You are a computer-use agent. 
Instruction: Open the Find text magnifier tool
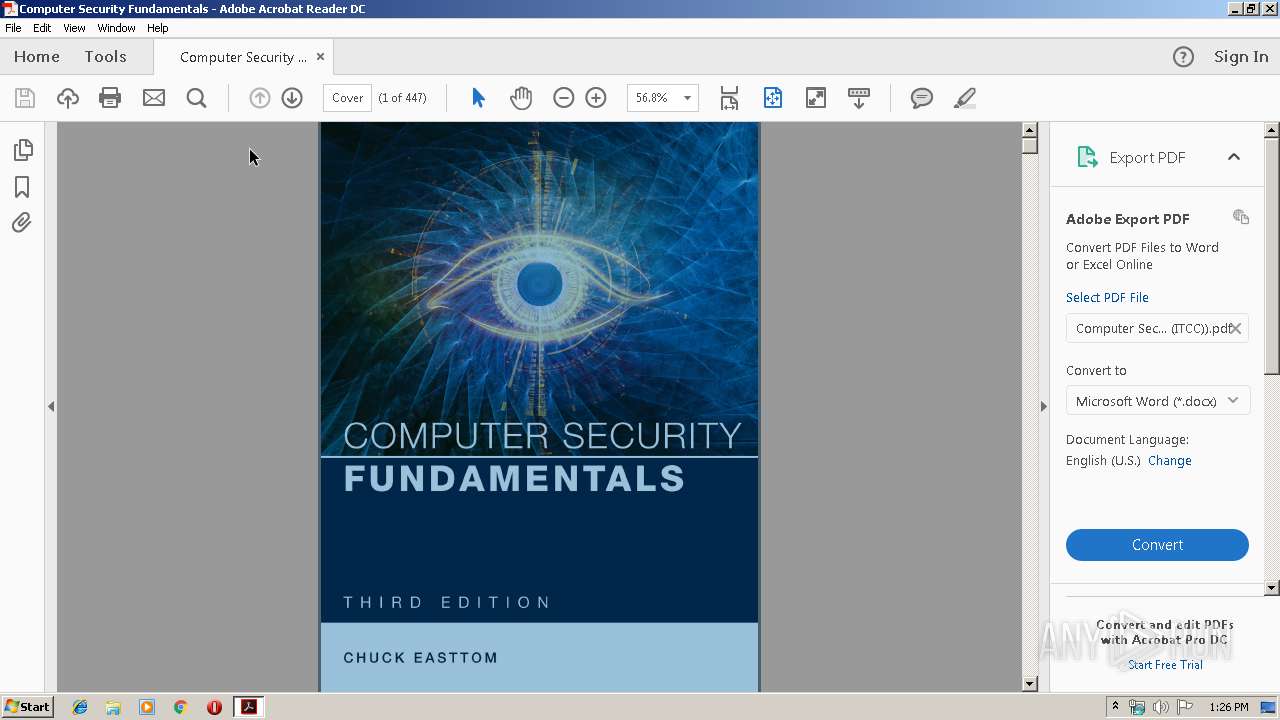click(x=197, y=98)
